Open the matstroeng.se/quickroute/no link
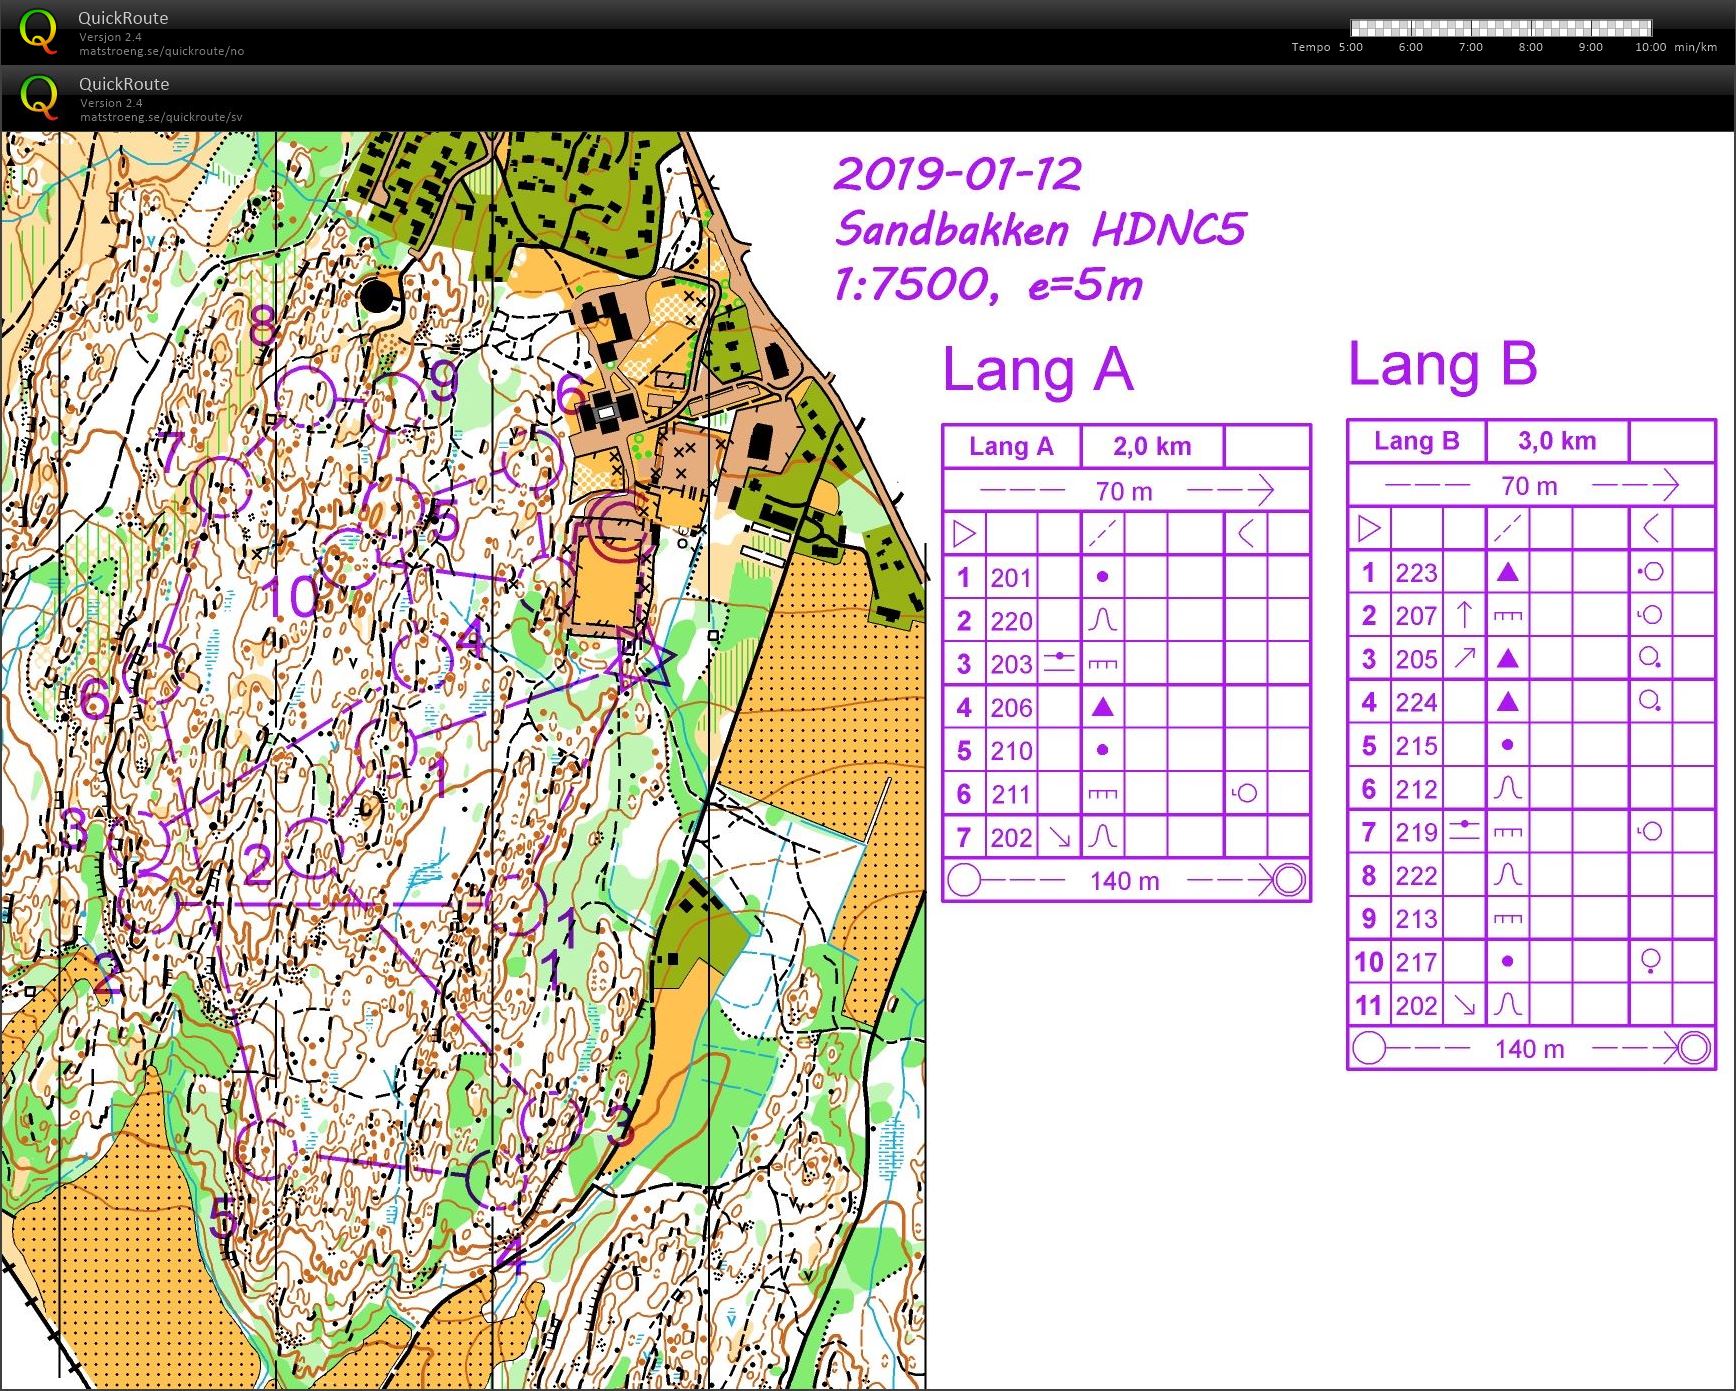Image resolution: width=1736 pixels, height=1391 pixels. click(x=162, y=51)
